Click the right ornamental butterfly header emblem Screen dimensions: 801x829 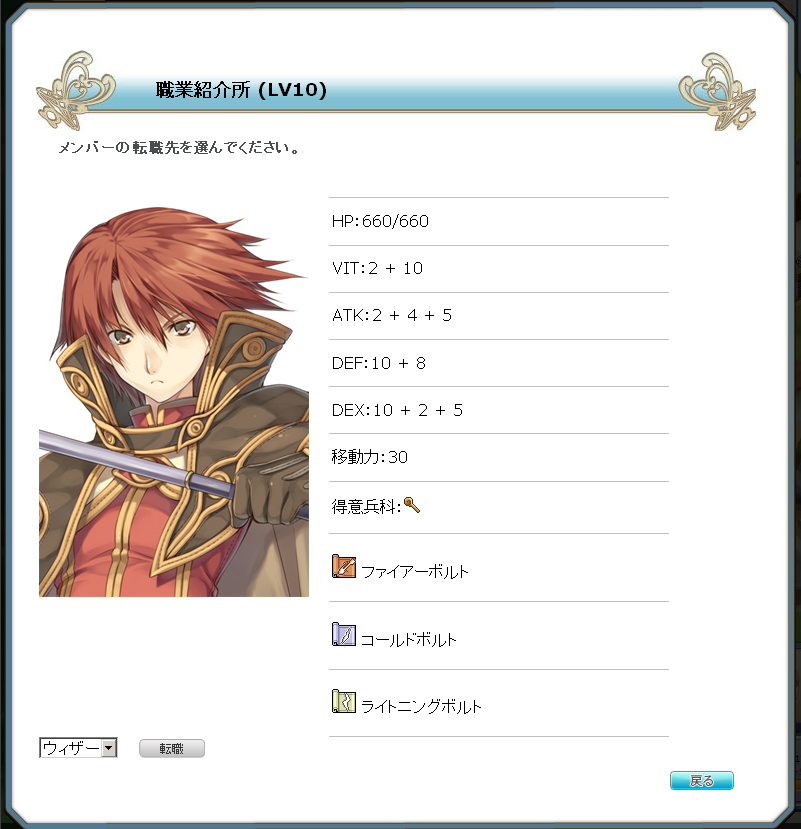pos(717,91)
